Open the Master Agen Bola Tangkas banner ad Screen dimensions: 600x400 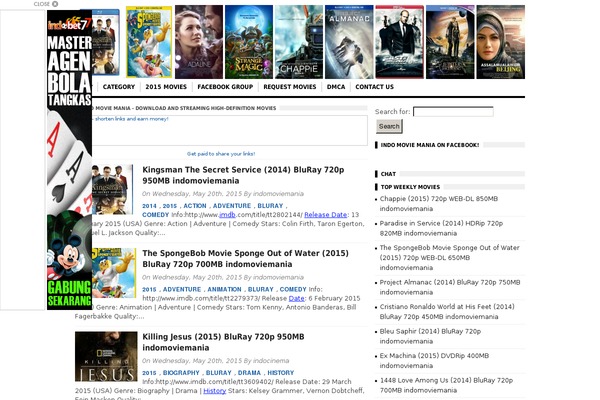click(69, 160)
